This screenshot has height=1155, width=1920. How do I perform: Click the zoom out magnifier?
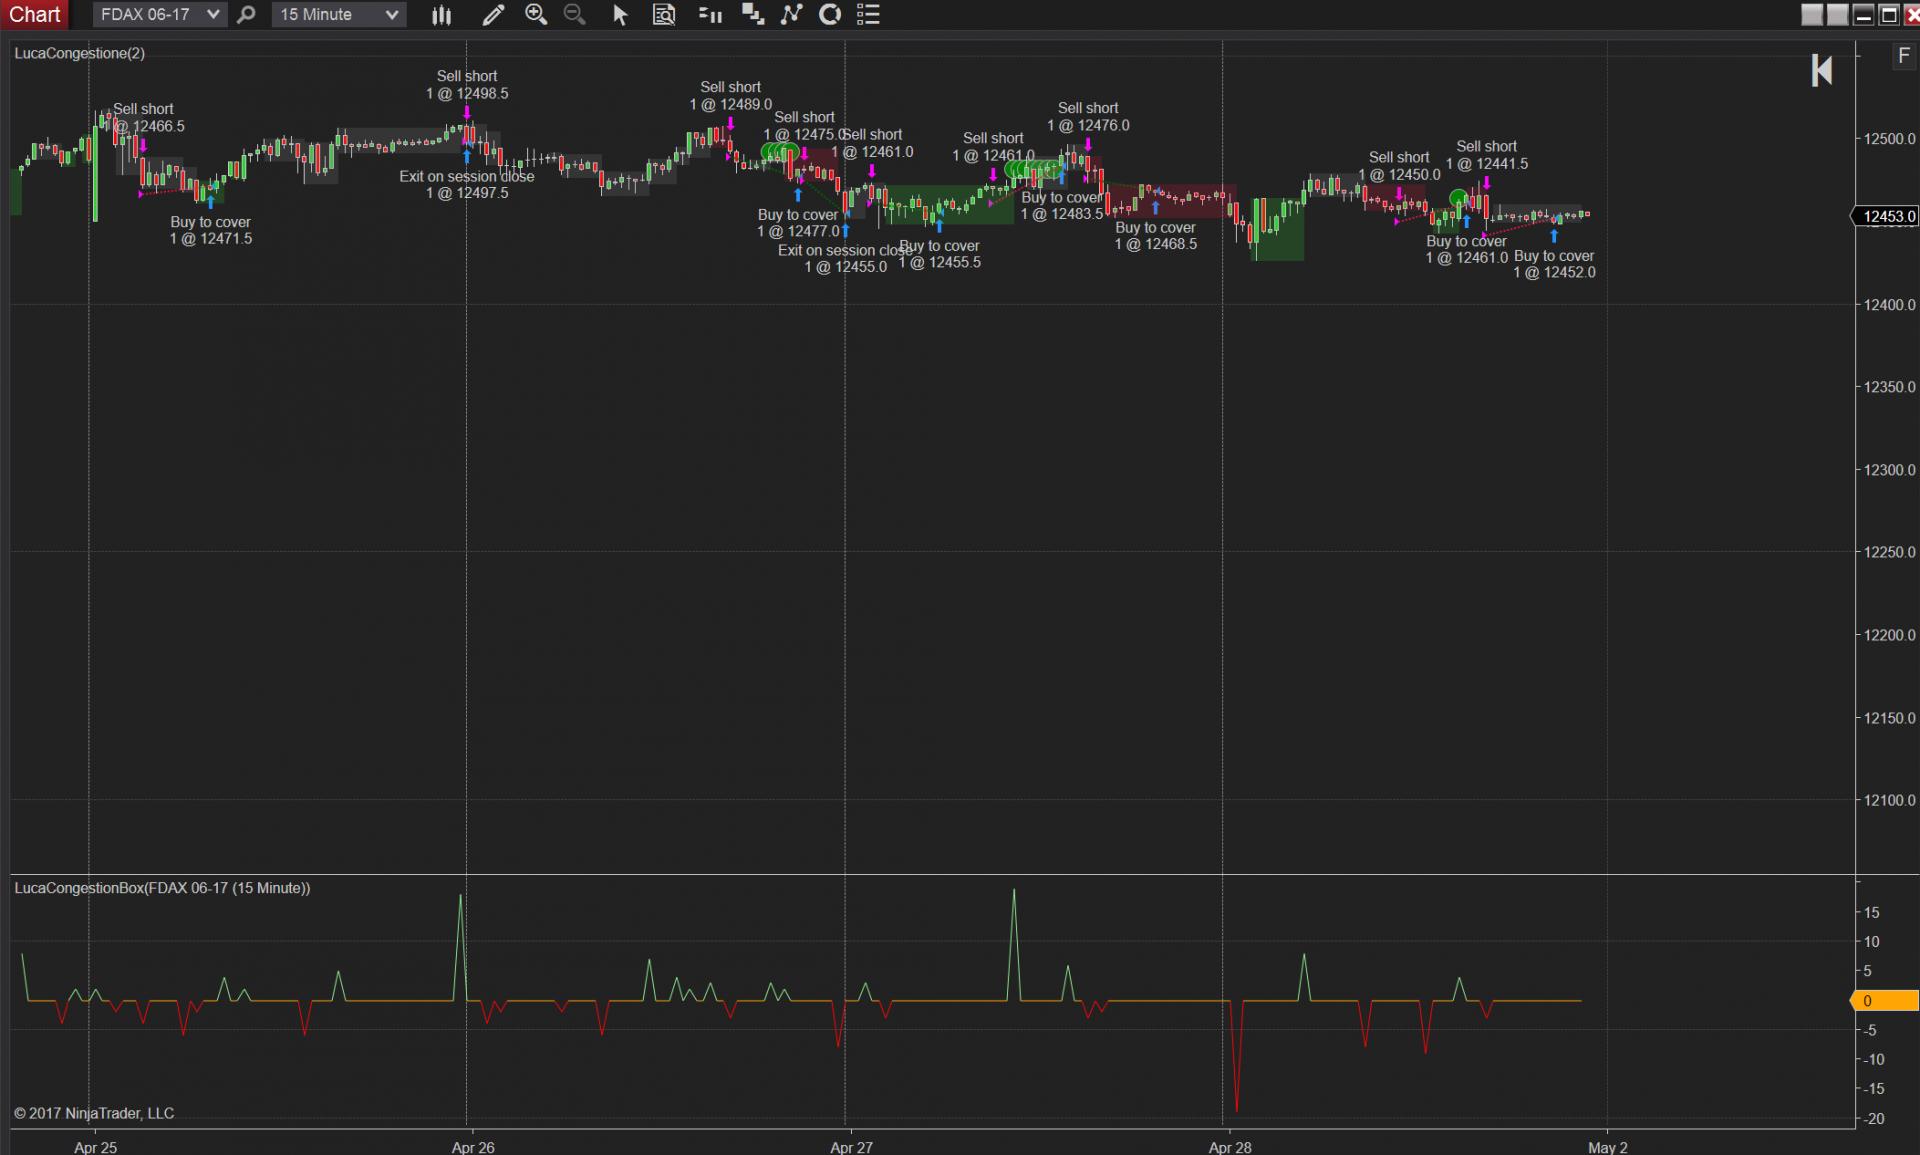pyautogui.click(x=575, y=15)
